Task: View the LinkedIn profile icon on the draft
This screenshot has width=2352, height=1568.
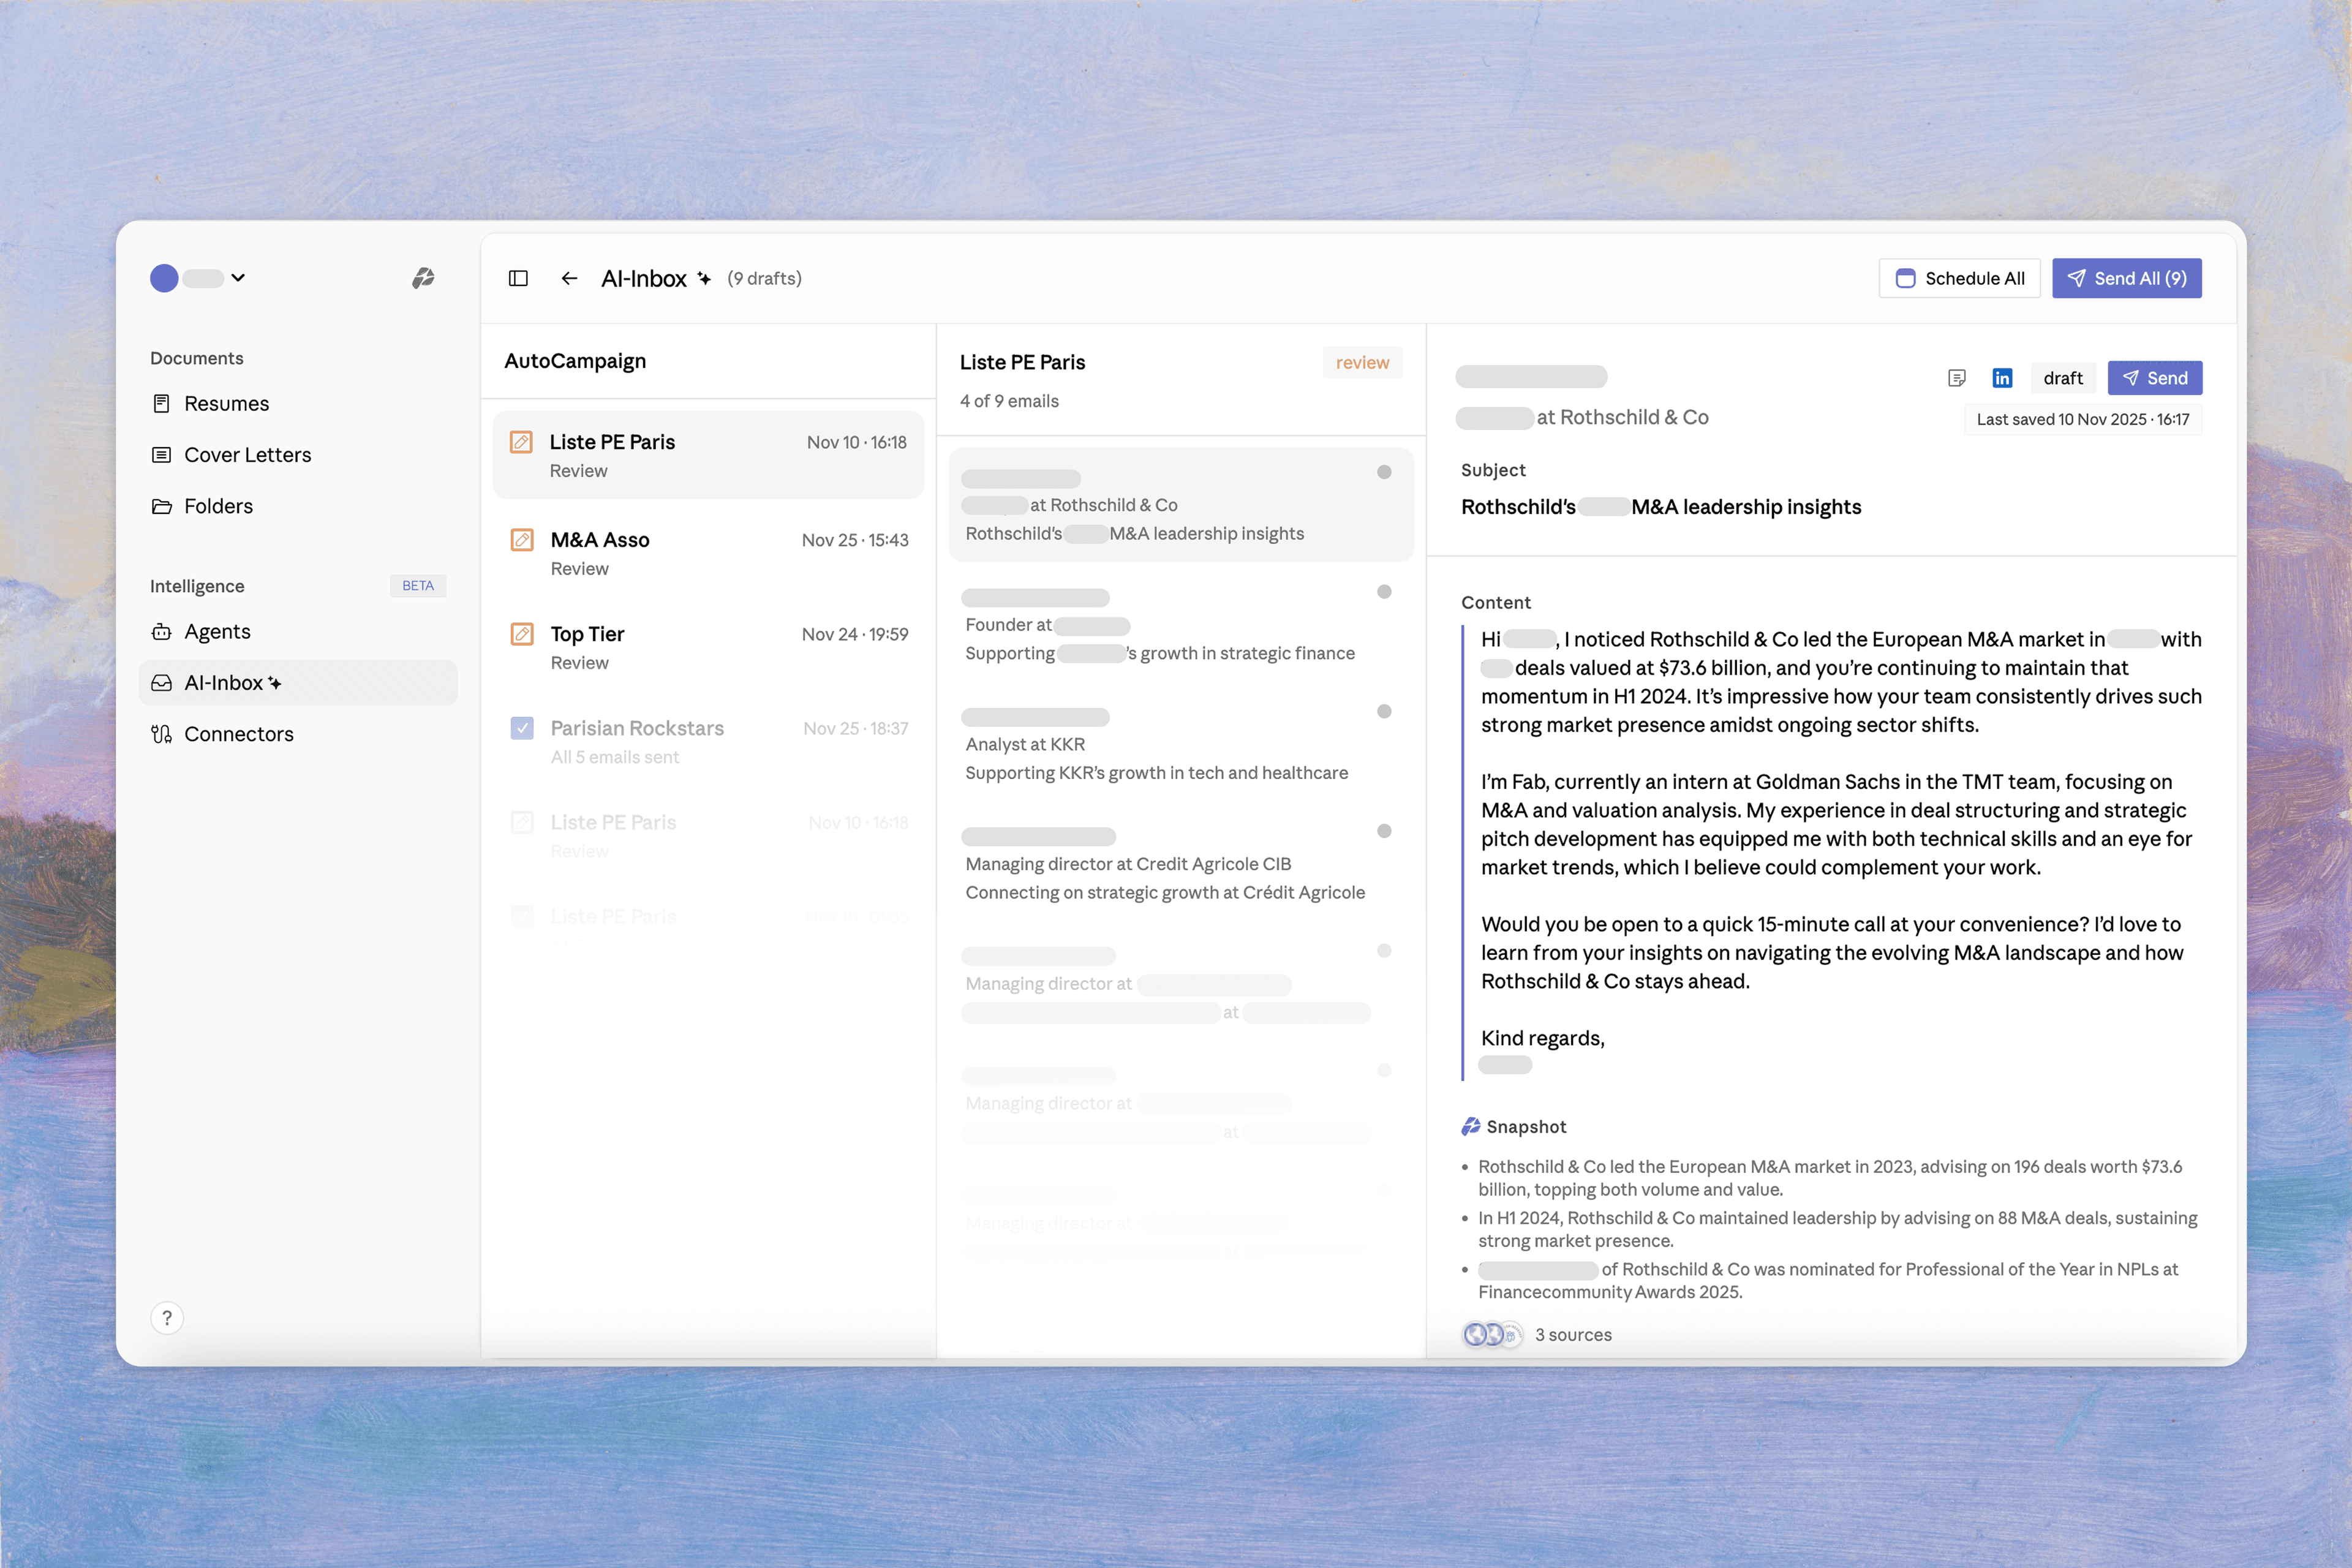Action: [2002, 377]
